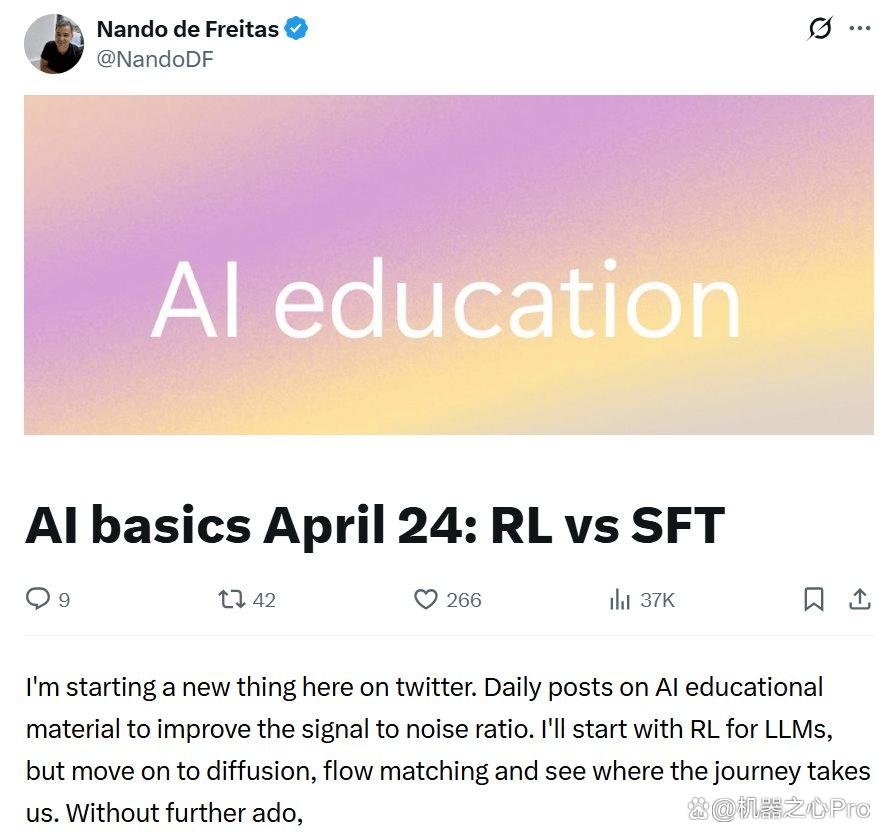Screen dimensions: 888x840
Task: Open Nando de Freitas profile picture
Action: [x=54, y=44]
